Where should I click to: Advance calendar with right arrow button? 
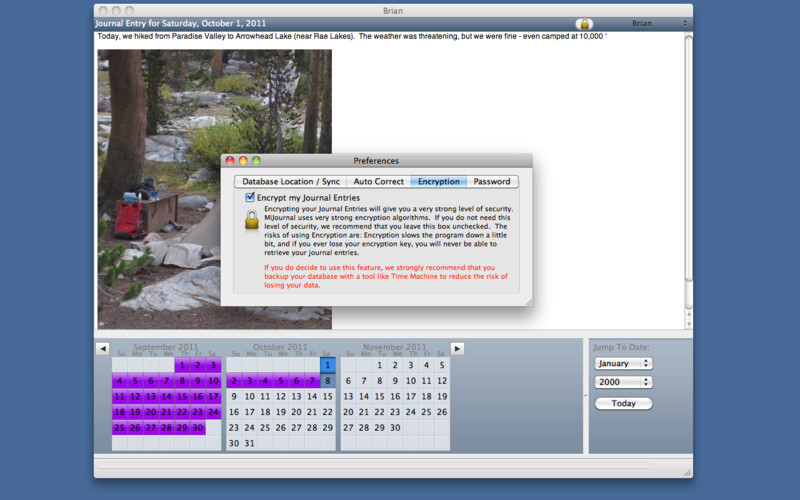point(457,348)
